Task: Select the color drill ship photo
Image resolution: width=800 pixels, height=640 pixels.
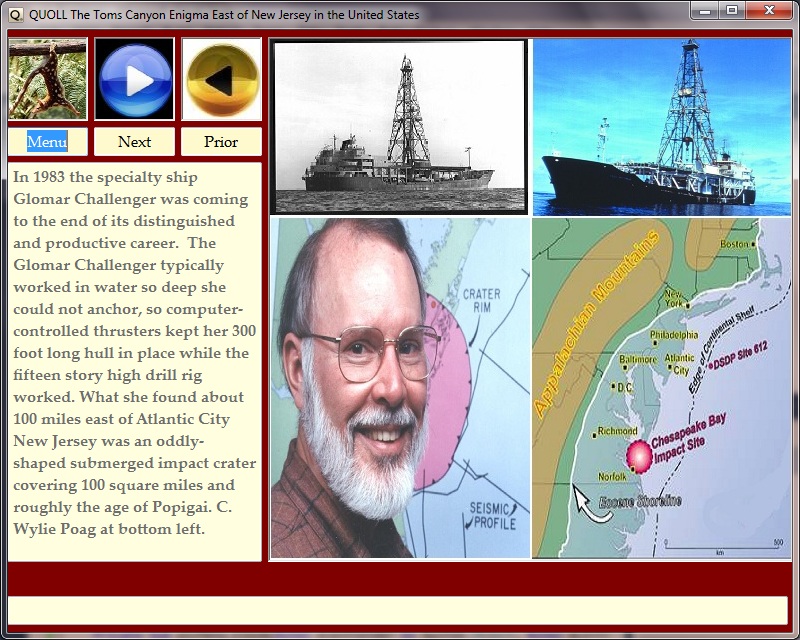Action: pos(661,127)
